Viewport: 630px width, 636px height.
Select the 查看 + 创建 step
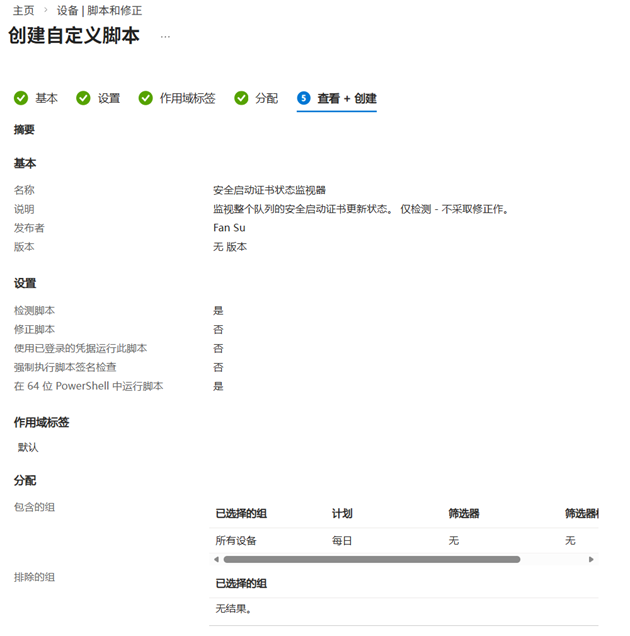pyautogui.click(x=346, y=98)
